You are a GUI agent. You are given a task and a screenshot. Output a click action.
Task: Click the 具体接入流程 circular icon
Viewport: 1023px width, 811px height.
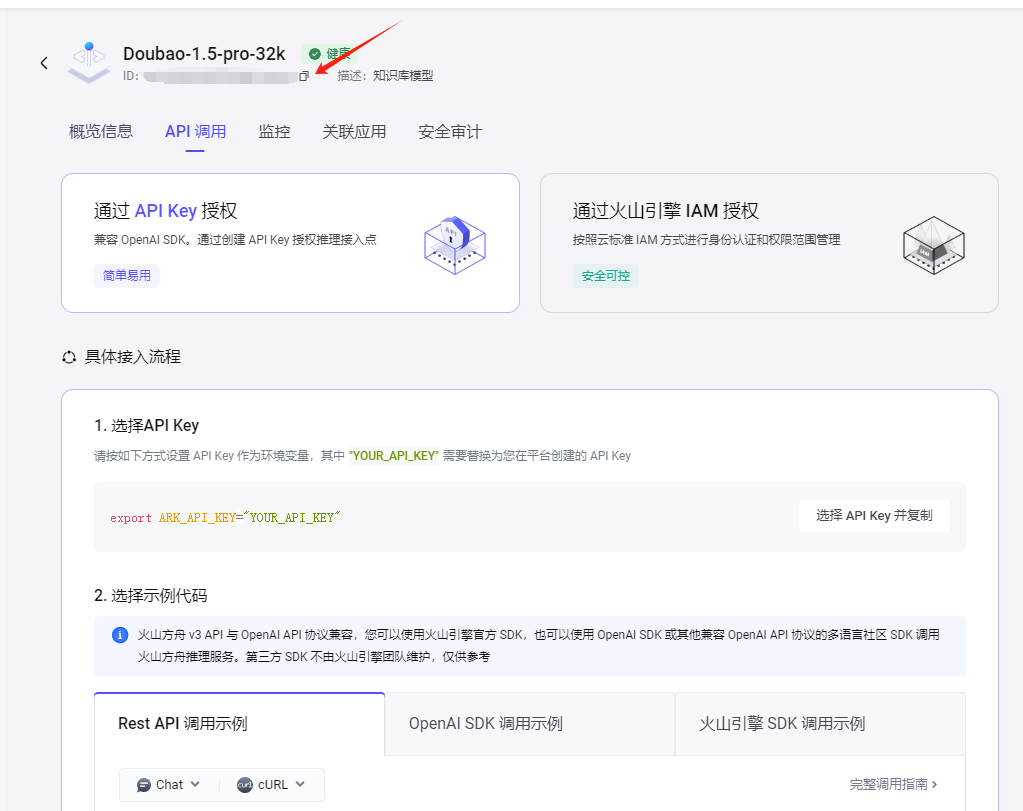(x=69, y=357)
